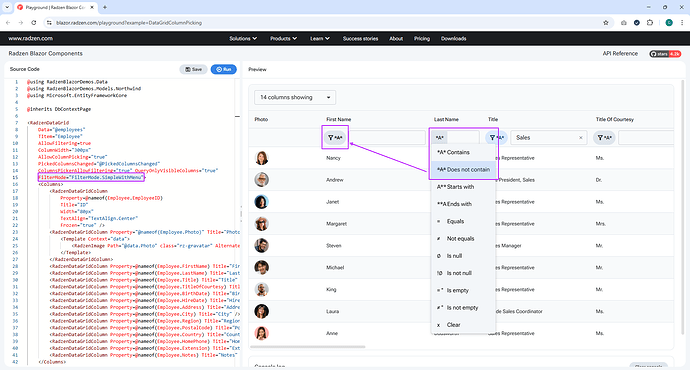Open the 14 columns showing picker
690x370 pixels.
(x=295, y=97)
